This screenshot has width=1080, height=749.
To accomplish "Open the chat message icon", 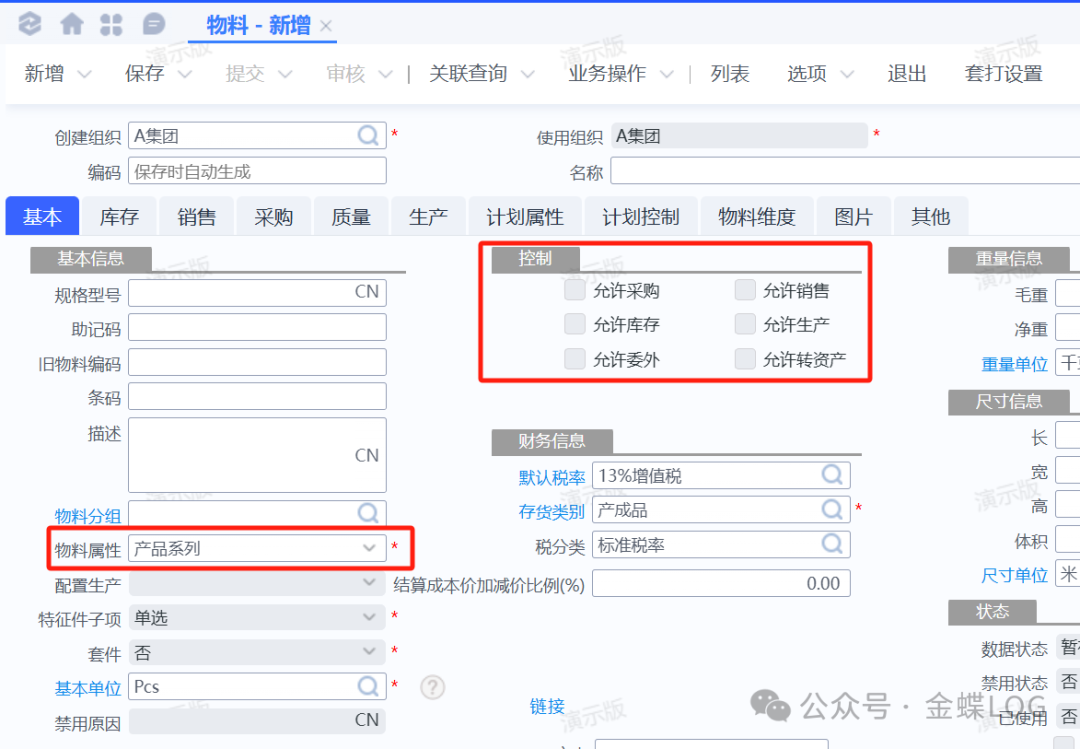I will (x=153, y=24).
